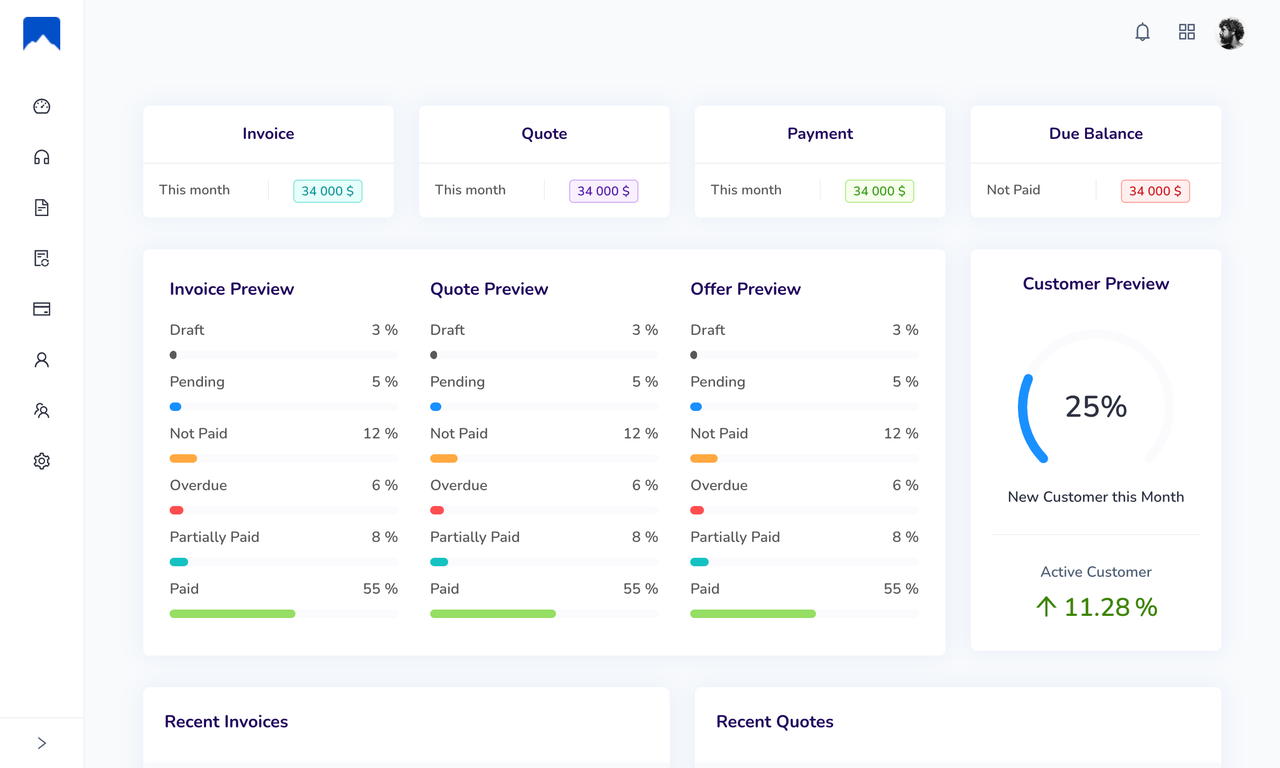The image size is (1280, 768).
Task: Expand the sidebar with the arrow
Action: point(41,743)
